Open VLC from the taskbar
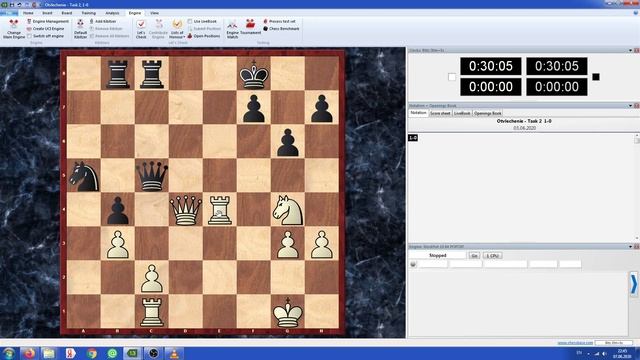This screenshot has height=360, width=640. [174, 353]
